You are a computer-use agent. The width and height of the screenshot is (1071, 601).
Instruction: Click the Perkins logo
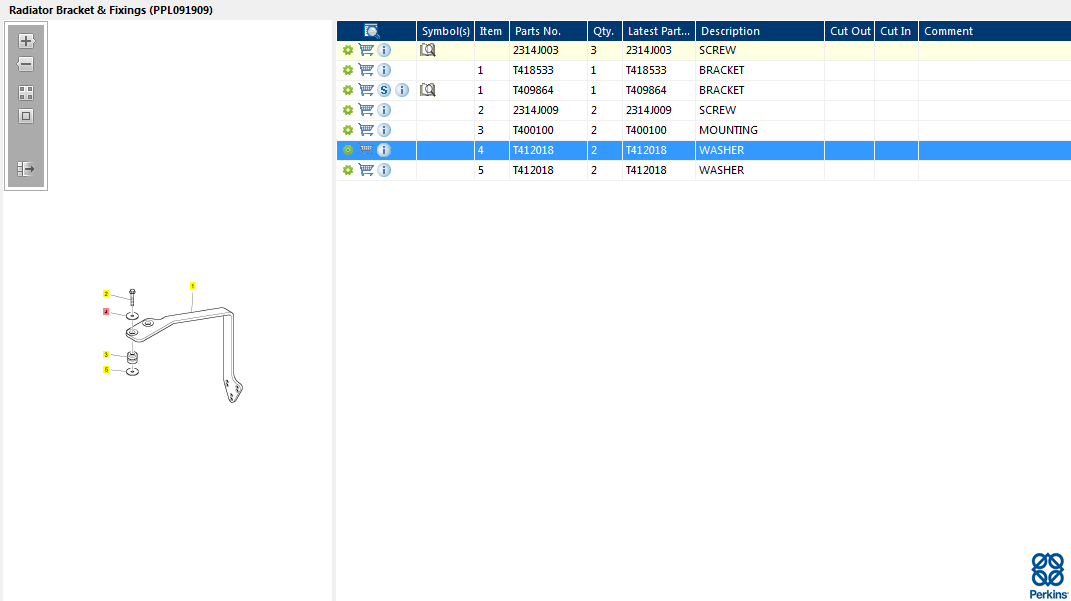1048,576
